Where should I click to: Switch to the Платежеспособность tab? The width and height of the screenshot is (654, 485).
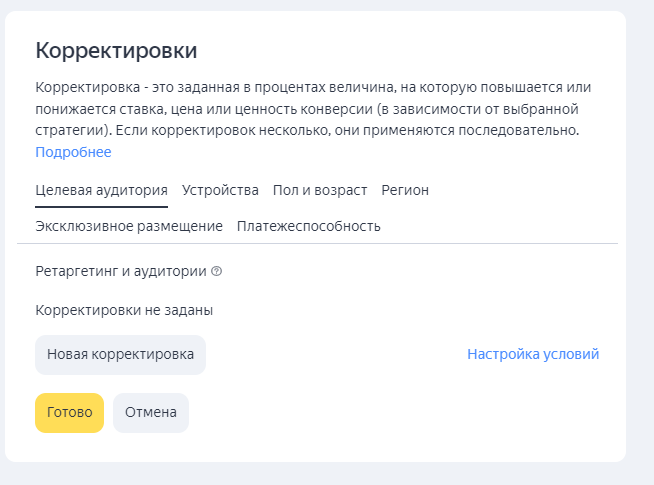click(309, 226)
